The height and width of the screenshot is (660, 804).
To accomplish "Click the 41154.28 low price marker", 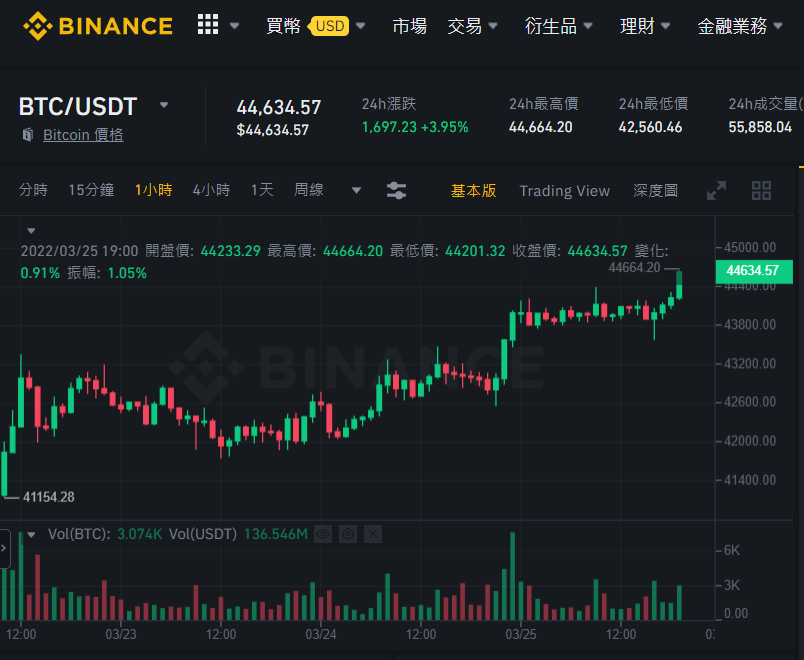I will 49,497.
